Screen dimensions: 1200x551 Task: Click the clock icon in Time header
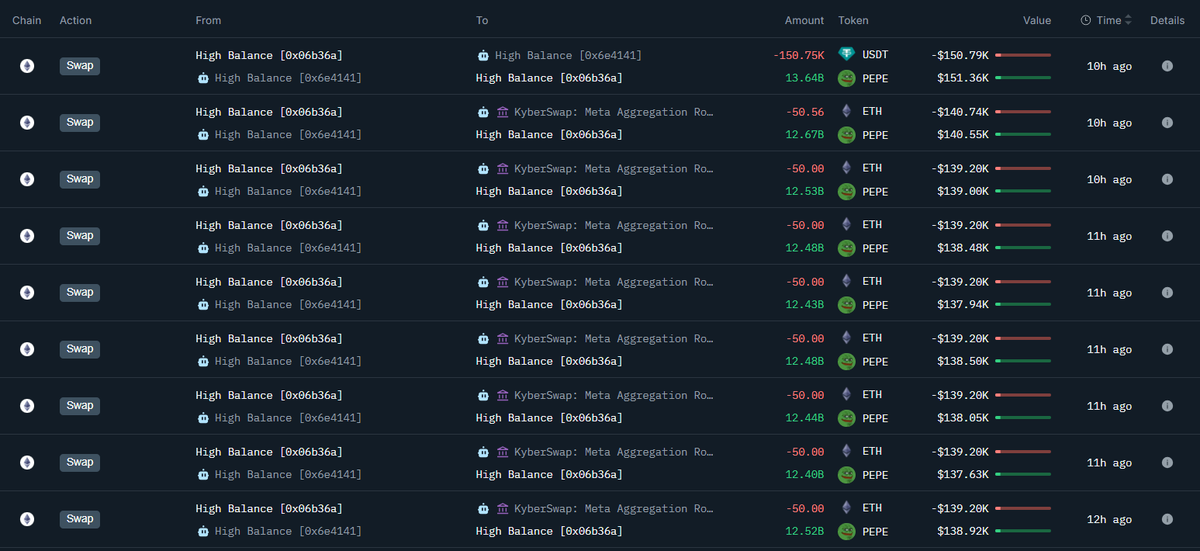tap(1086, 20)
